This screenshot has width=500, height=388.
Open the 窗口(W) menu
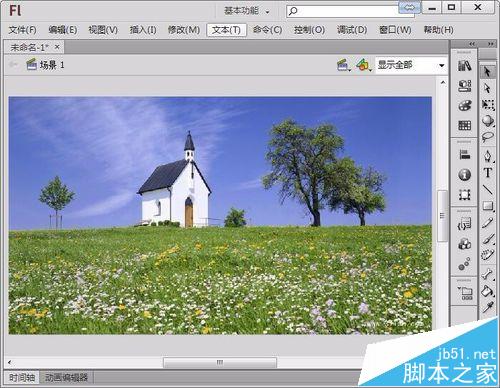tap(395, 30)
